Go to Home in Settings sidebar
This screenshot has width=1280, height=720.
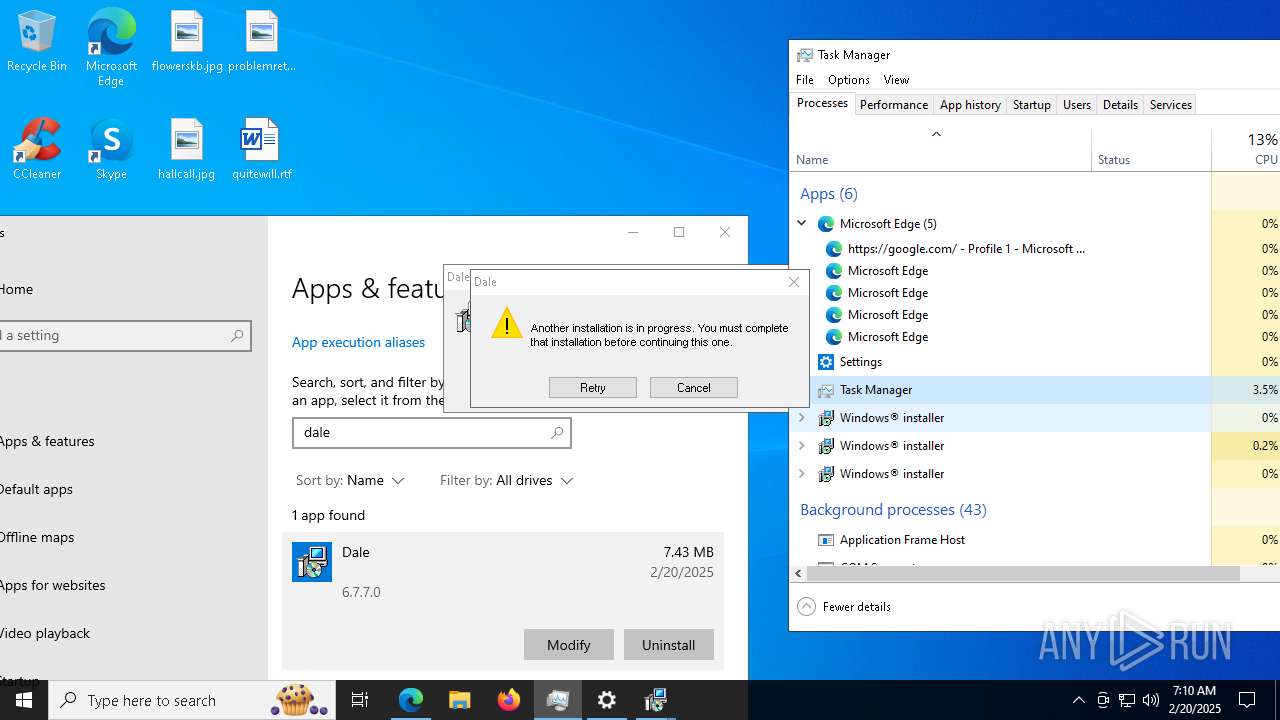16,289
